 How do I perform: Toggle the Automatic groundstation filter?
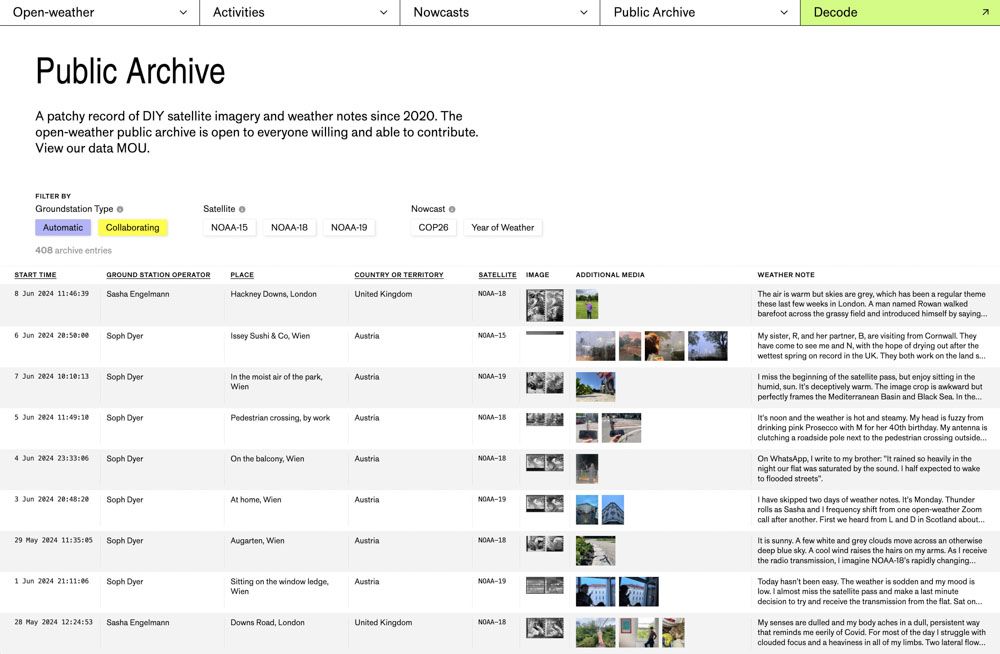[x=63, y=228]
